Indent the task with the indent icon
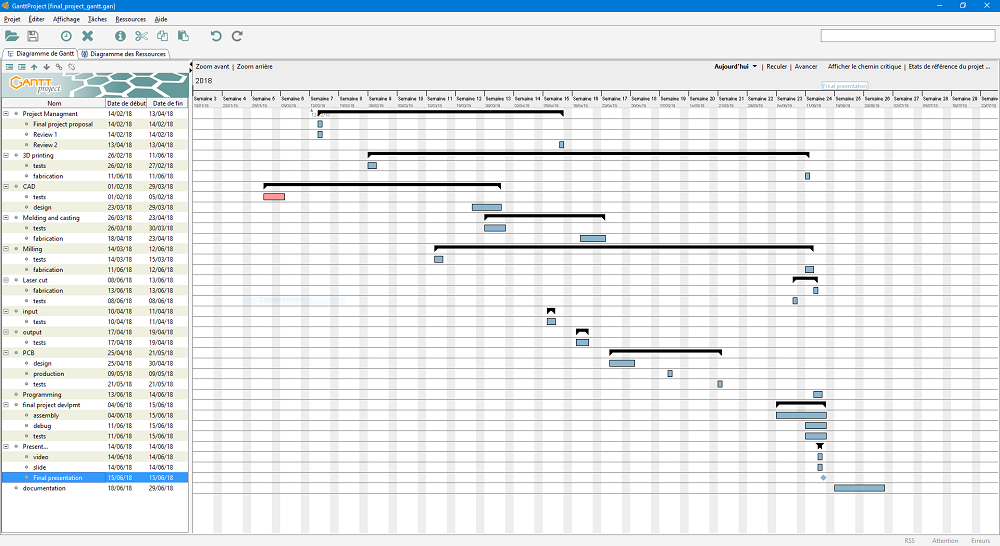The image size is (1000, 546). [22, 67]
